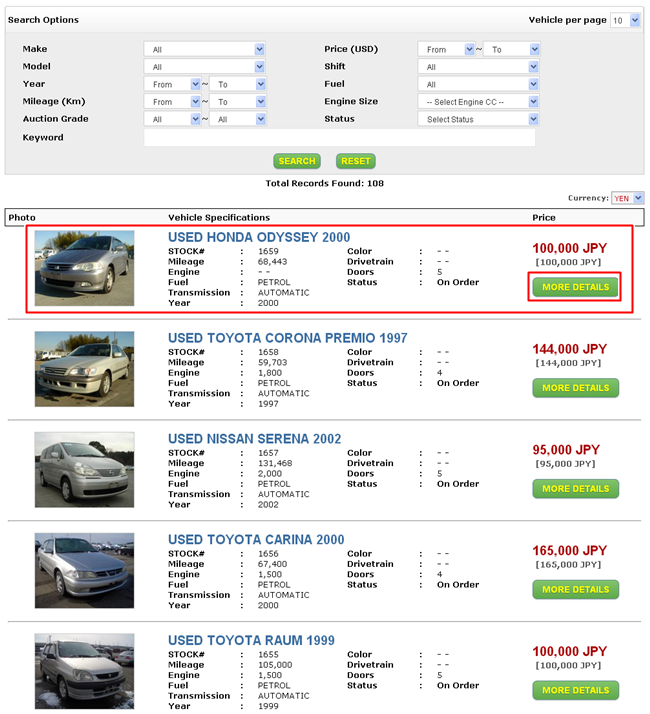This screenshot has width=650, height=714.
Task: Click stock number 1655
Action: [x=268, y=654]
